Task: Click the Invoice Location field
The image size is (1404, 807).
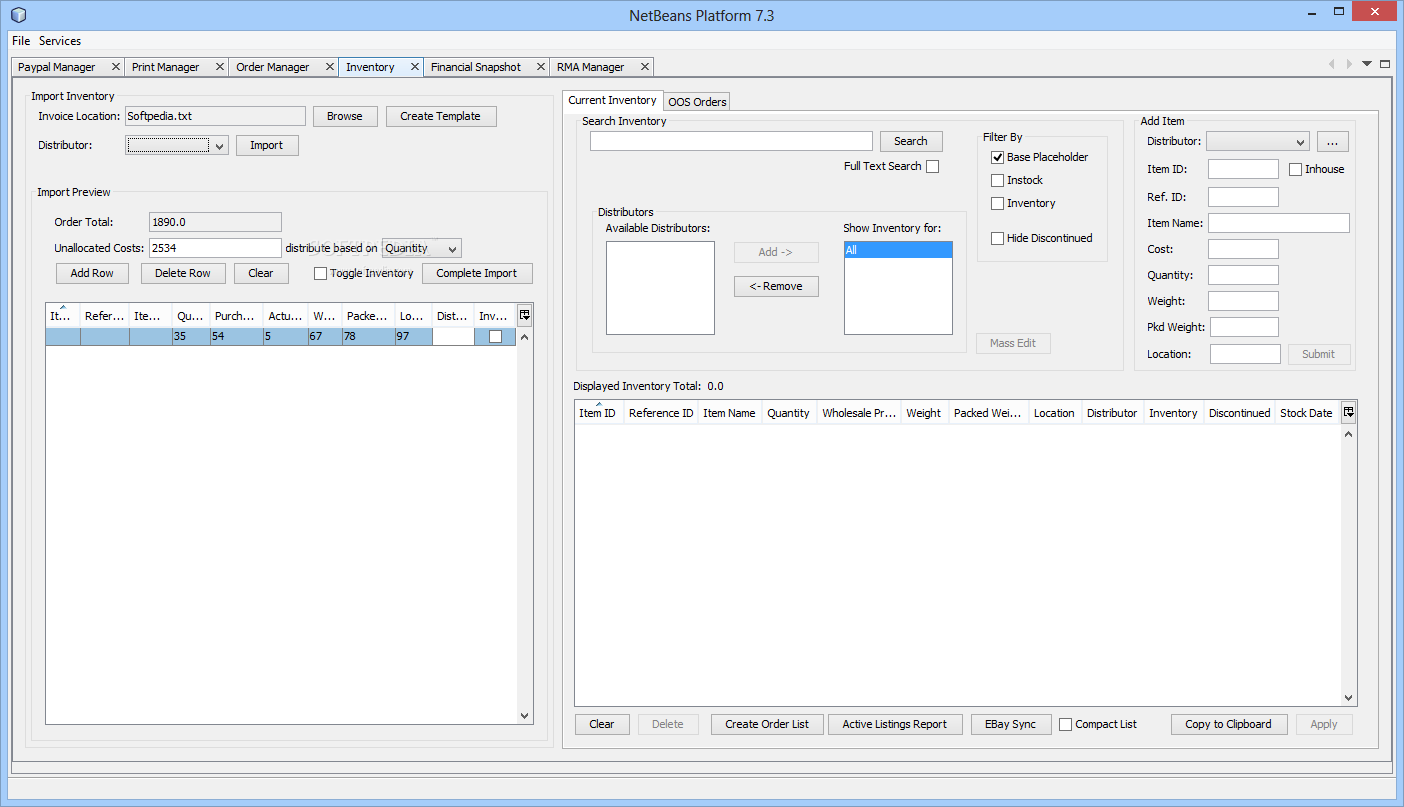Action: point(215,116)
